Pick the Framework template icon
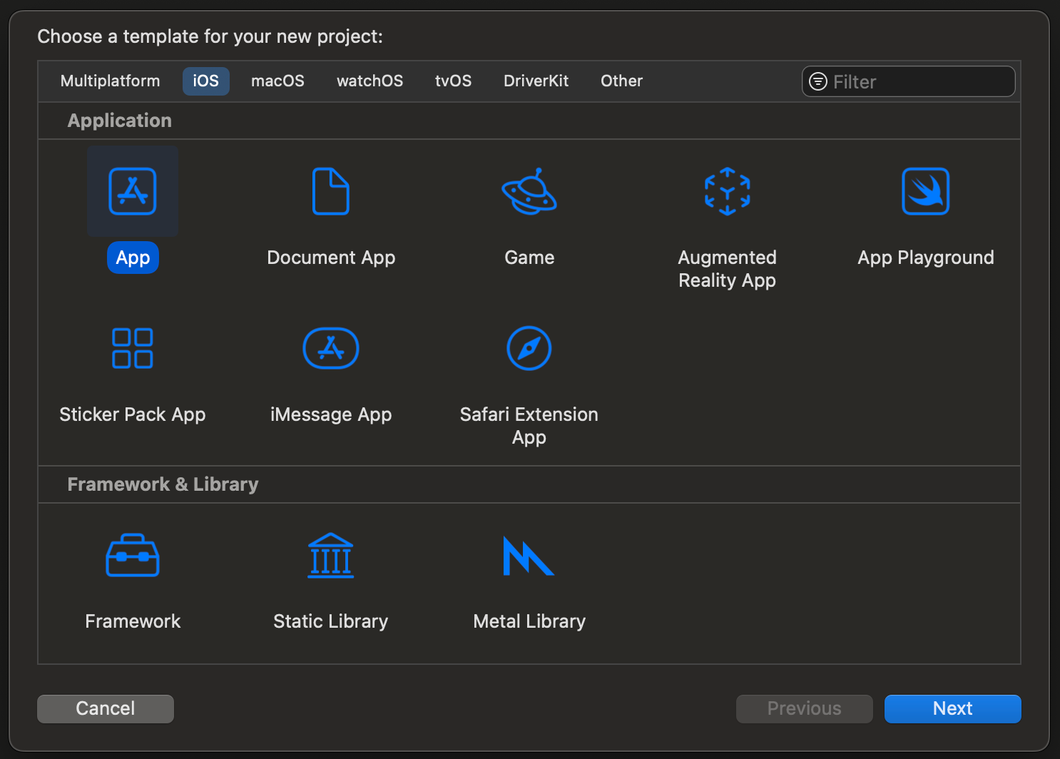 pos(133,555)
